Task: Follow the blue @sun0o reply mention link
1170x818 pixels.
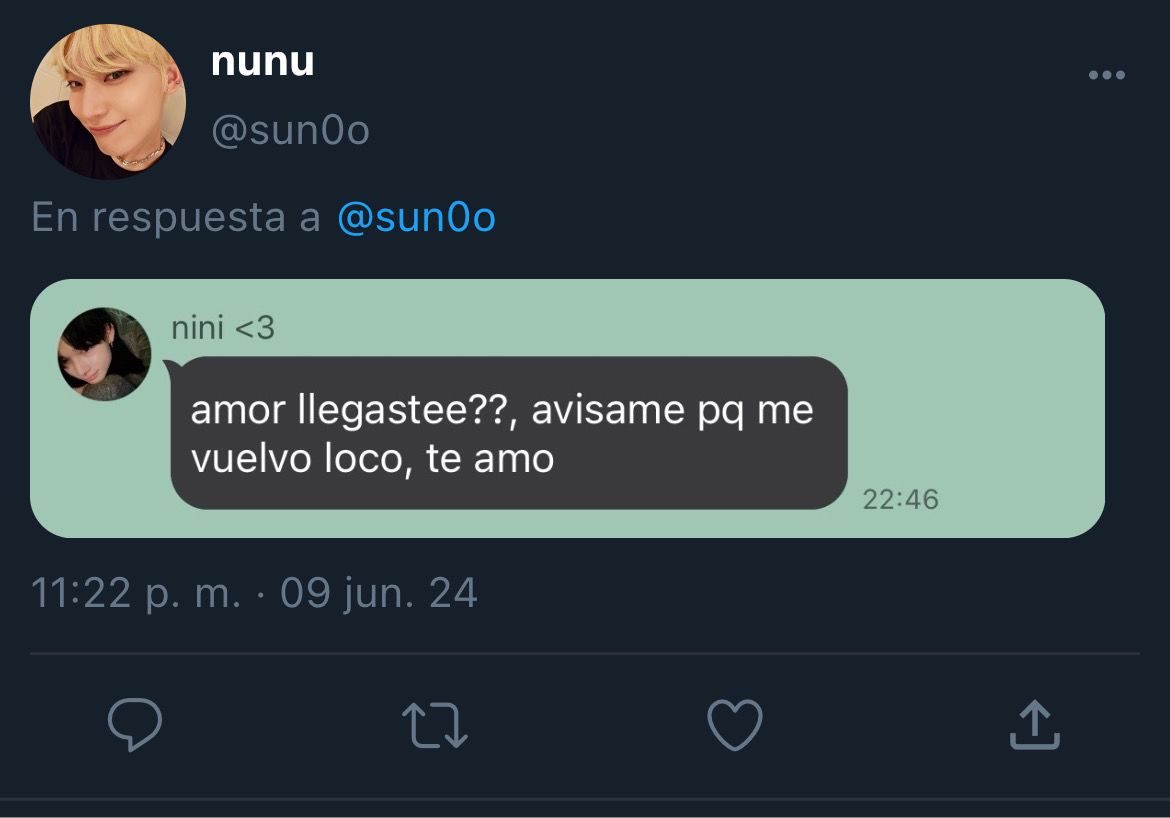Action: coord(416,218)
